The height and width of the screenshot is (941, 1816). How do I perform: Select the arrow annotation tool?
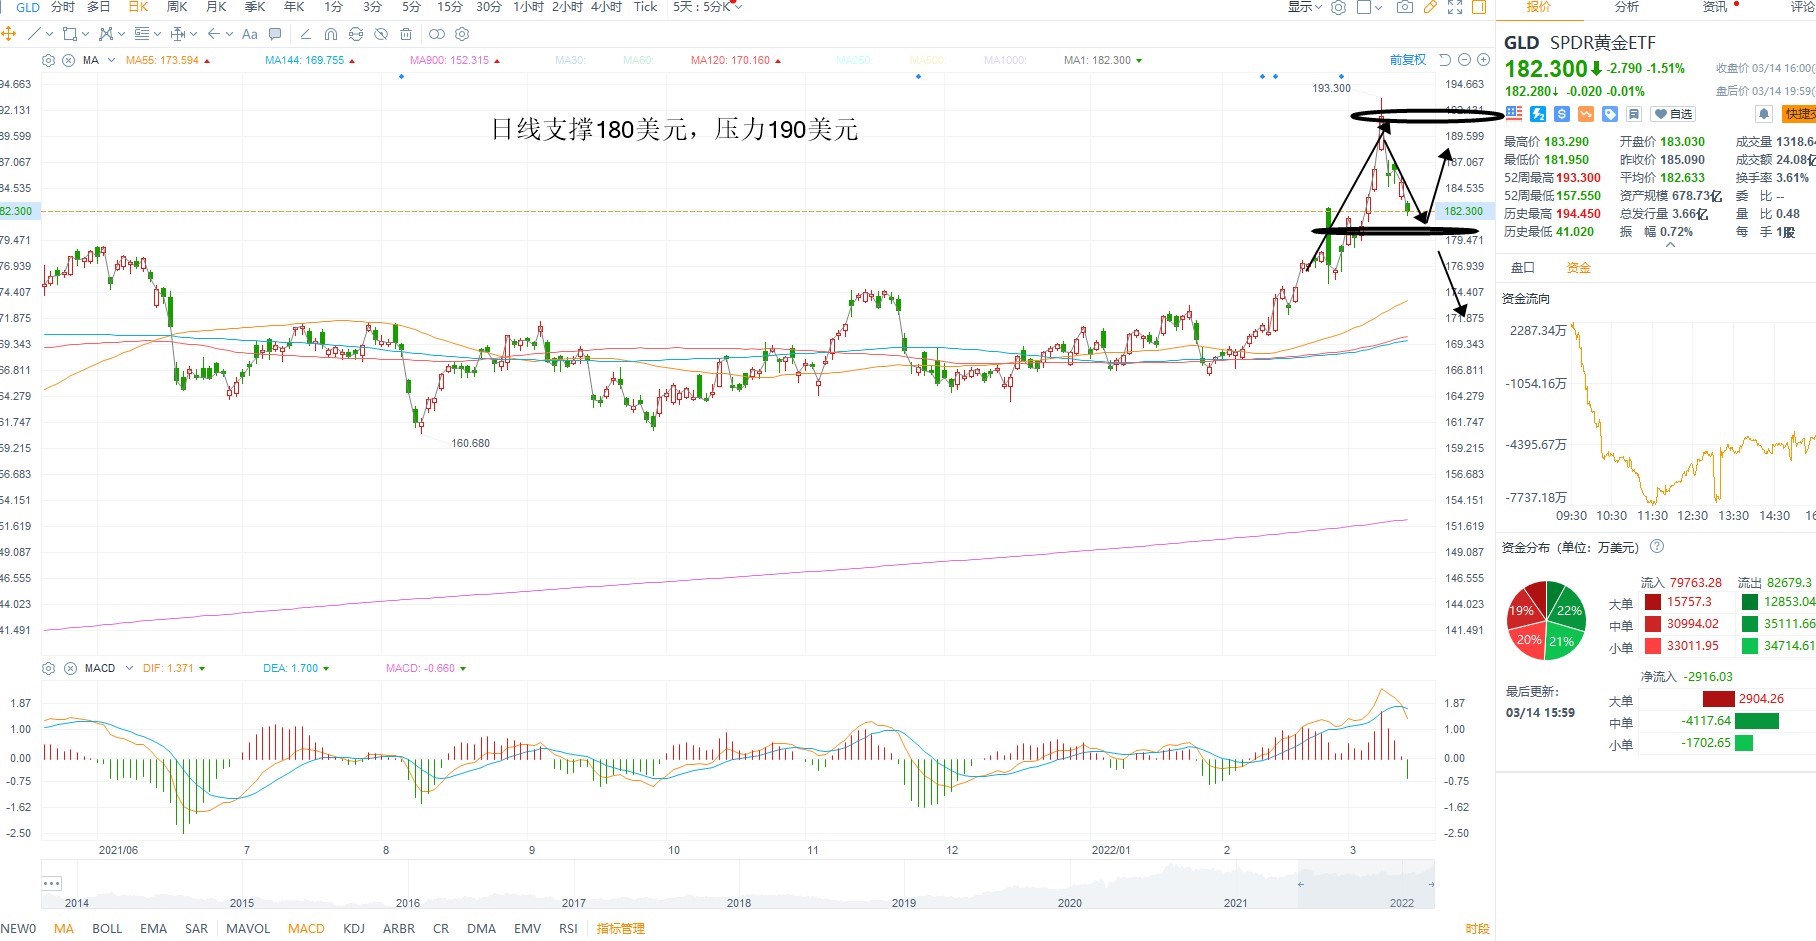point(213,34)
